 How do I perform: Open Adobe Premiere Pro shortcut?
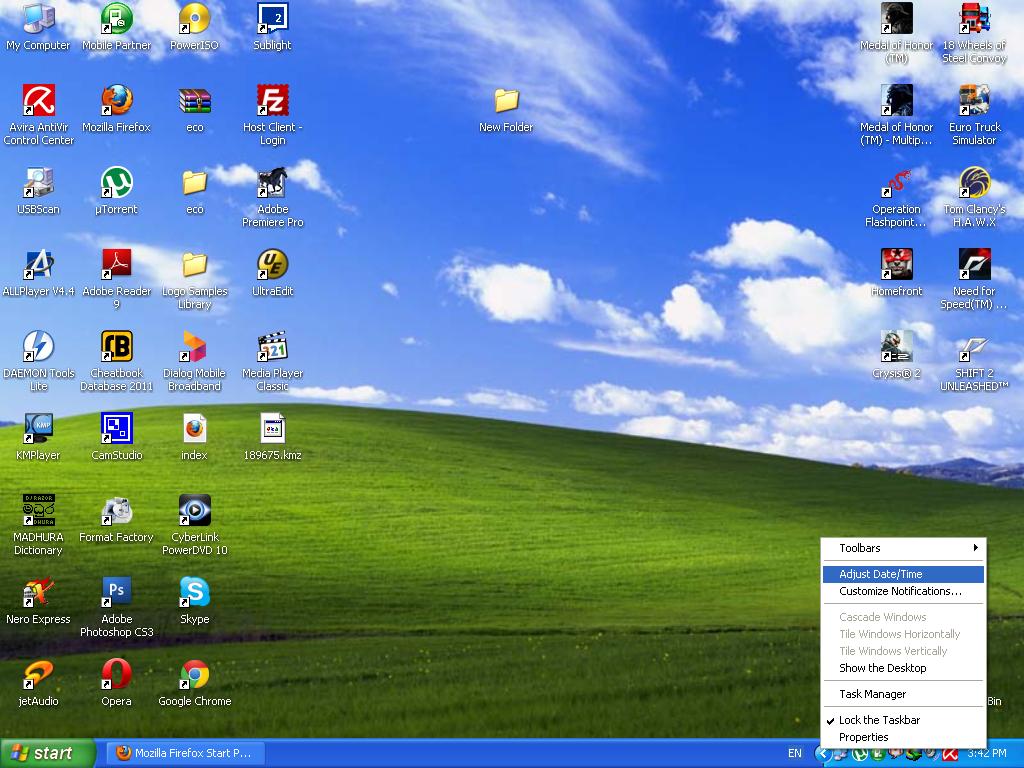point(272,197)
